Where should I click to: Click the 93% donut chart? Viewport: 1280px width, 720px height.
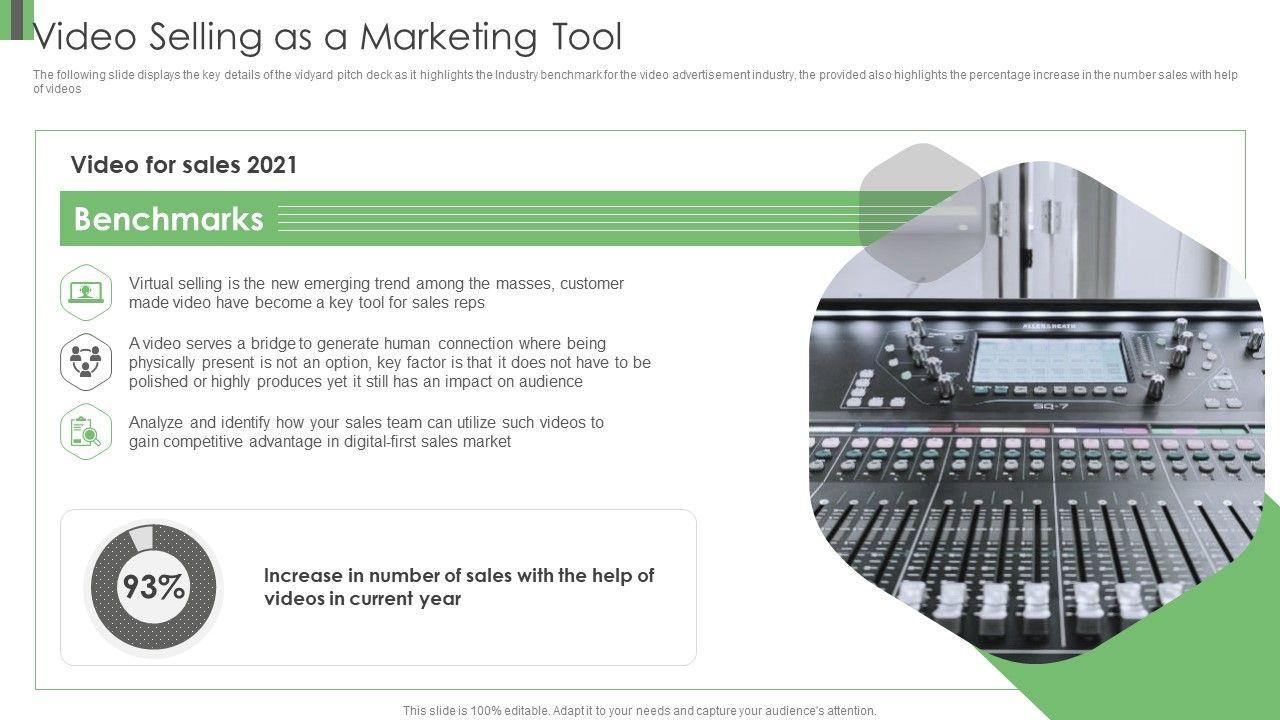[x=153, y=587]
